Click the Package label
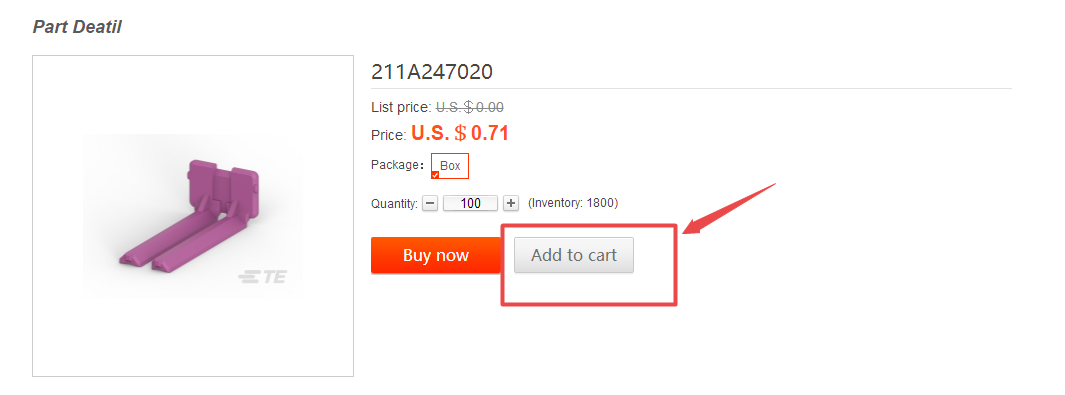The height and width of the screenshot is (395, 1065). 397,165
